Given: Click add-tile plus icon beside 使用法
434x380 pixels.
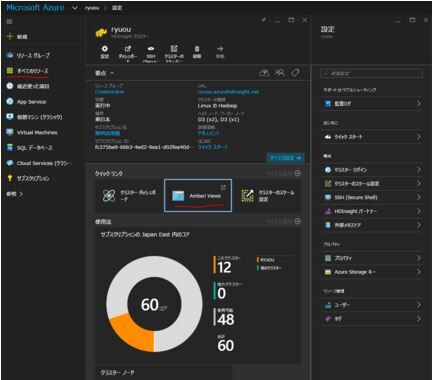Looking at the screenshot, I should point(298,221).
